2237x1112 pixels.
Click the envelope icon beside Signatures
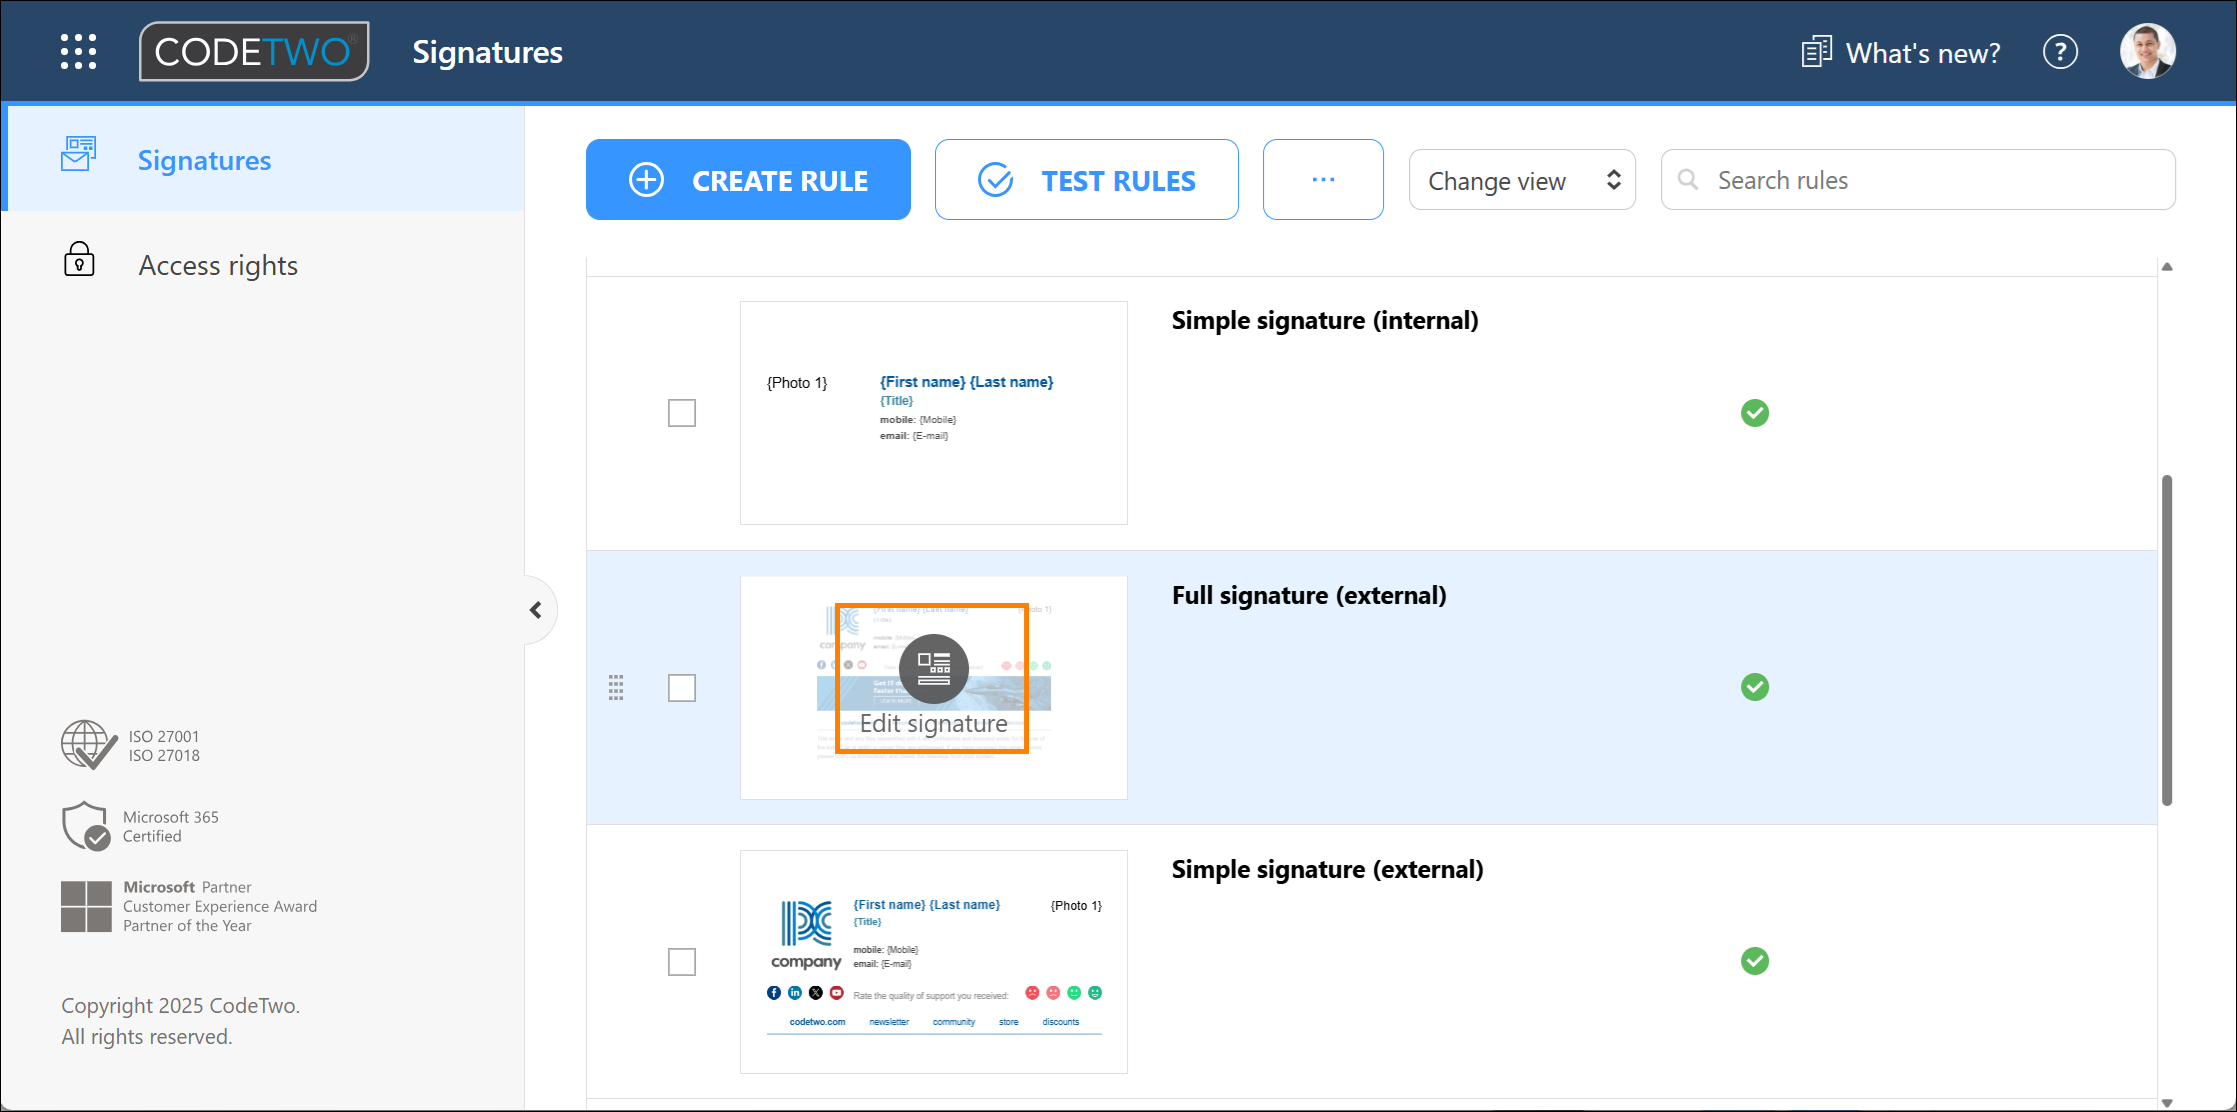(x=78, y=155)
